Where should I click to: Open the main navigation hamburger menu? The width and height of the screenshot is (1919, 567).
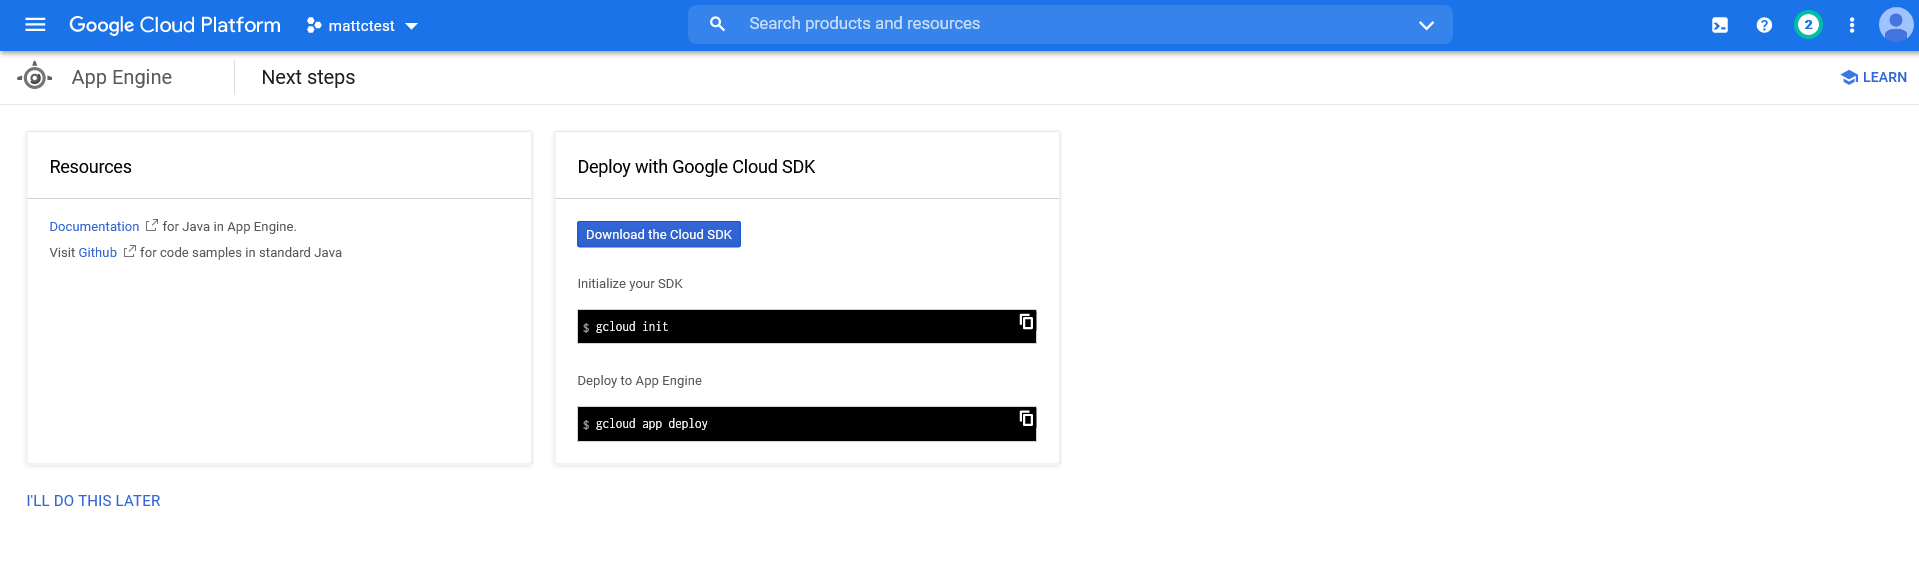(x=35, y=25)
